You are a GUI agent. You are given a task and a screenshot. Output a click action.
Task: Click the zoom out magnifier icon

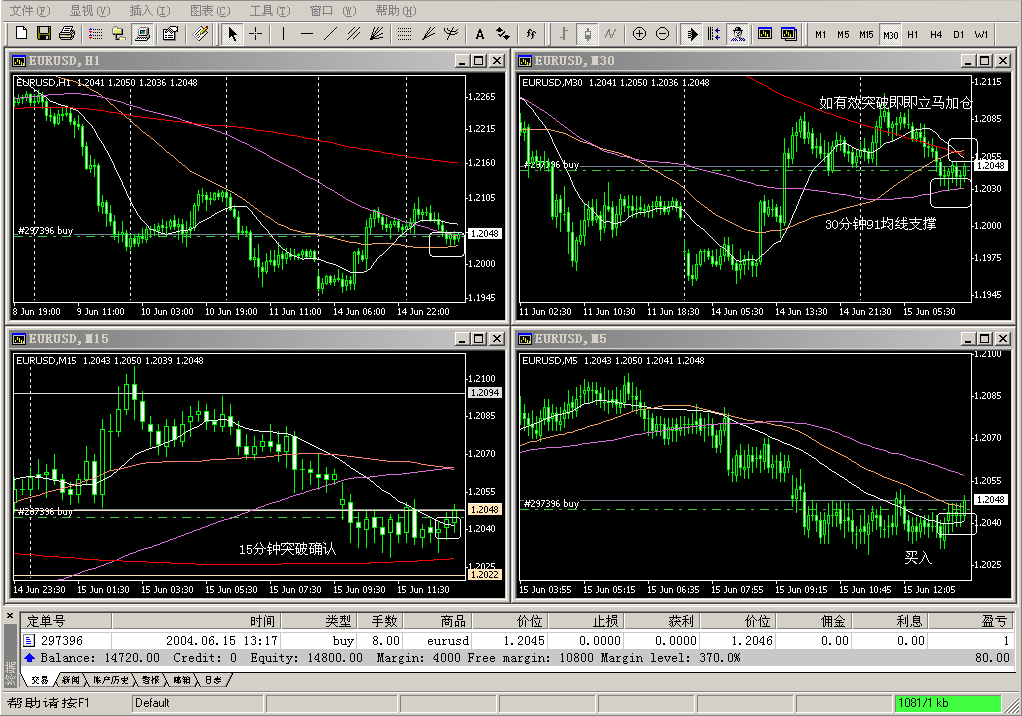pyautogui.click(x=662, y=34)
